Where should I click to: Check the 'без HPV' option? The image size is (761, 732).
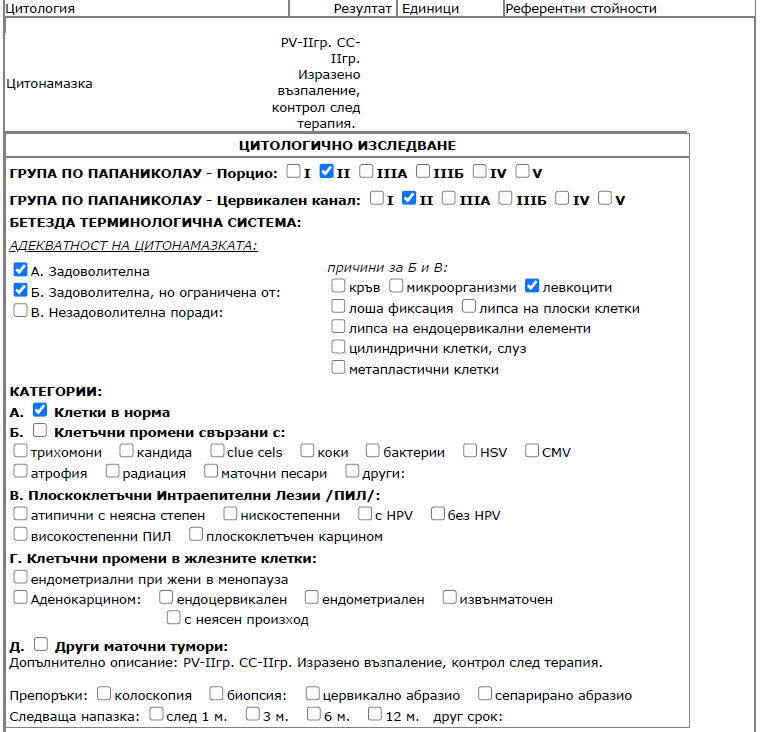coord(438,514)
